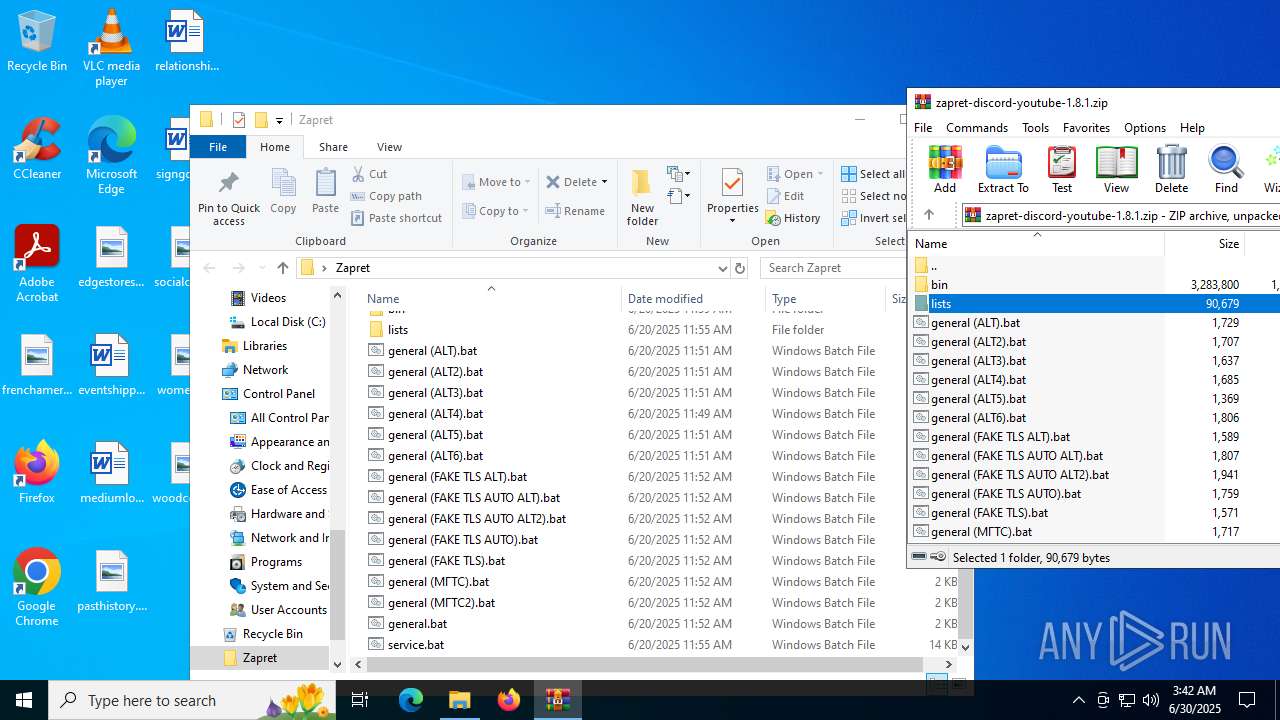Click Rename in the Organize group
This screenshot has width=1280, height=720.
click(x=575, y=211)
